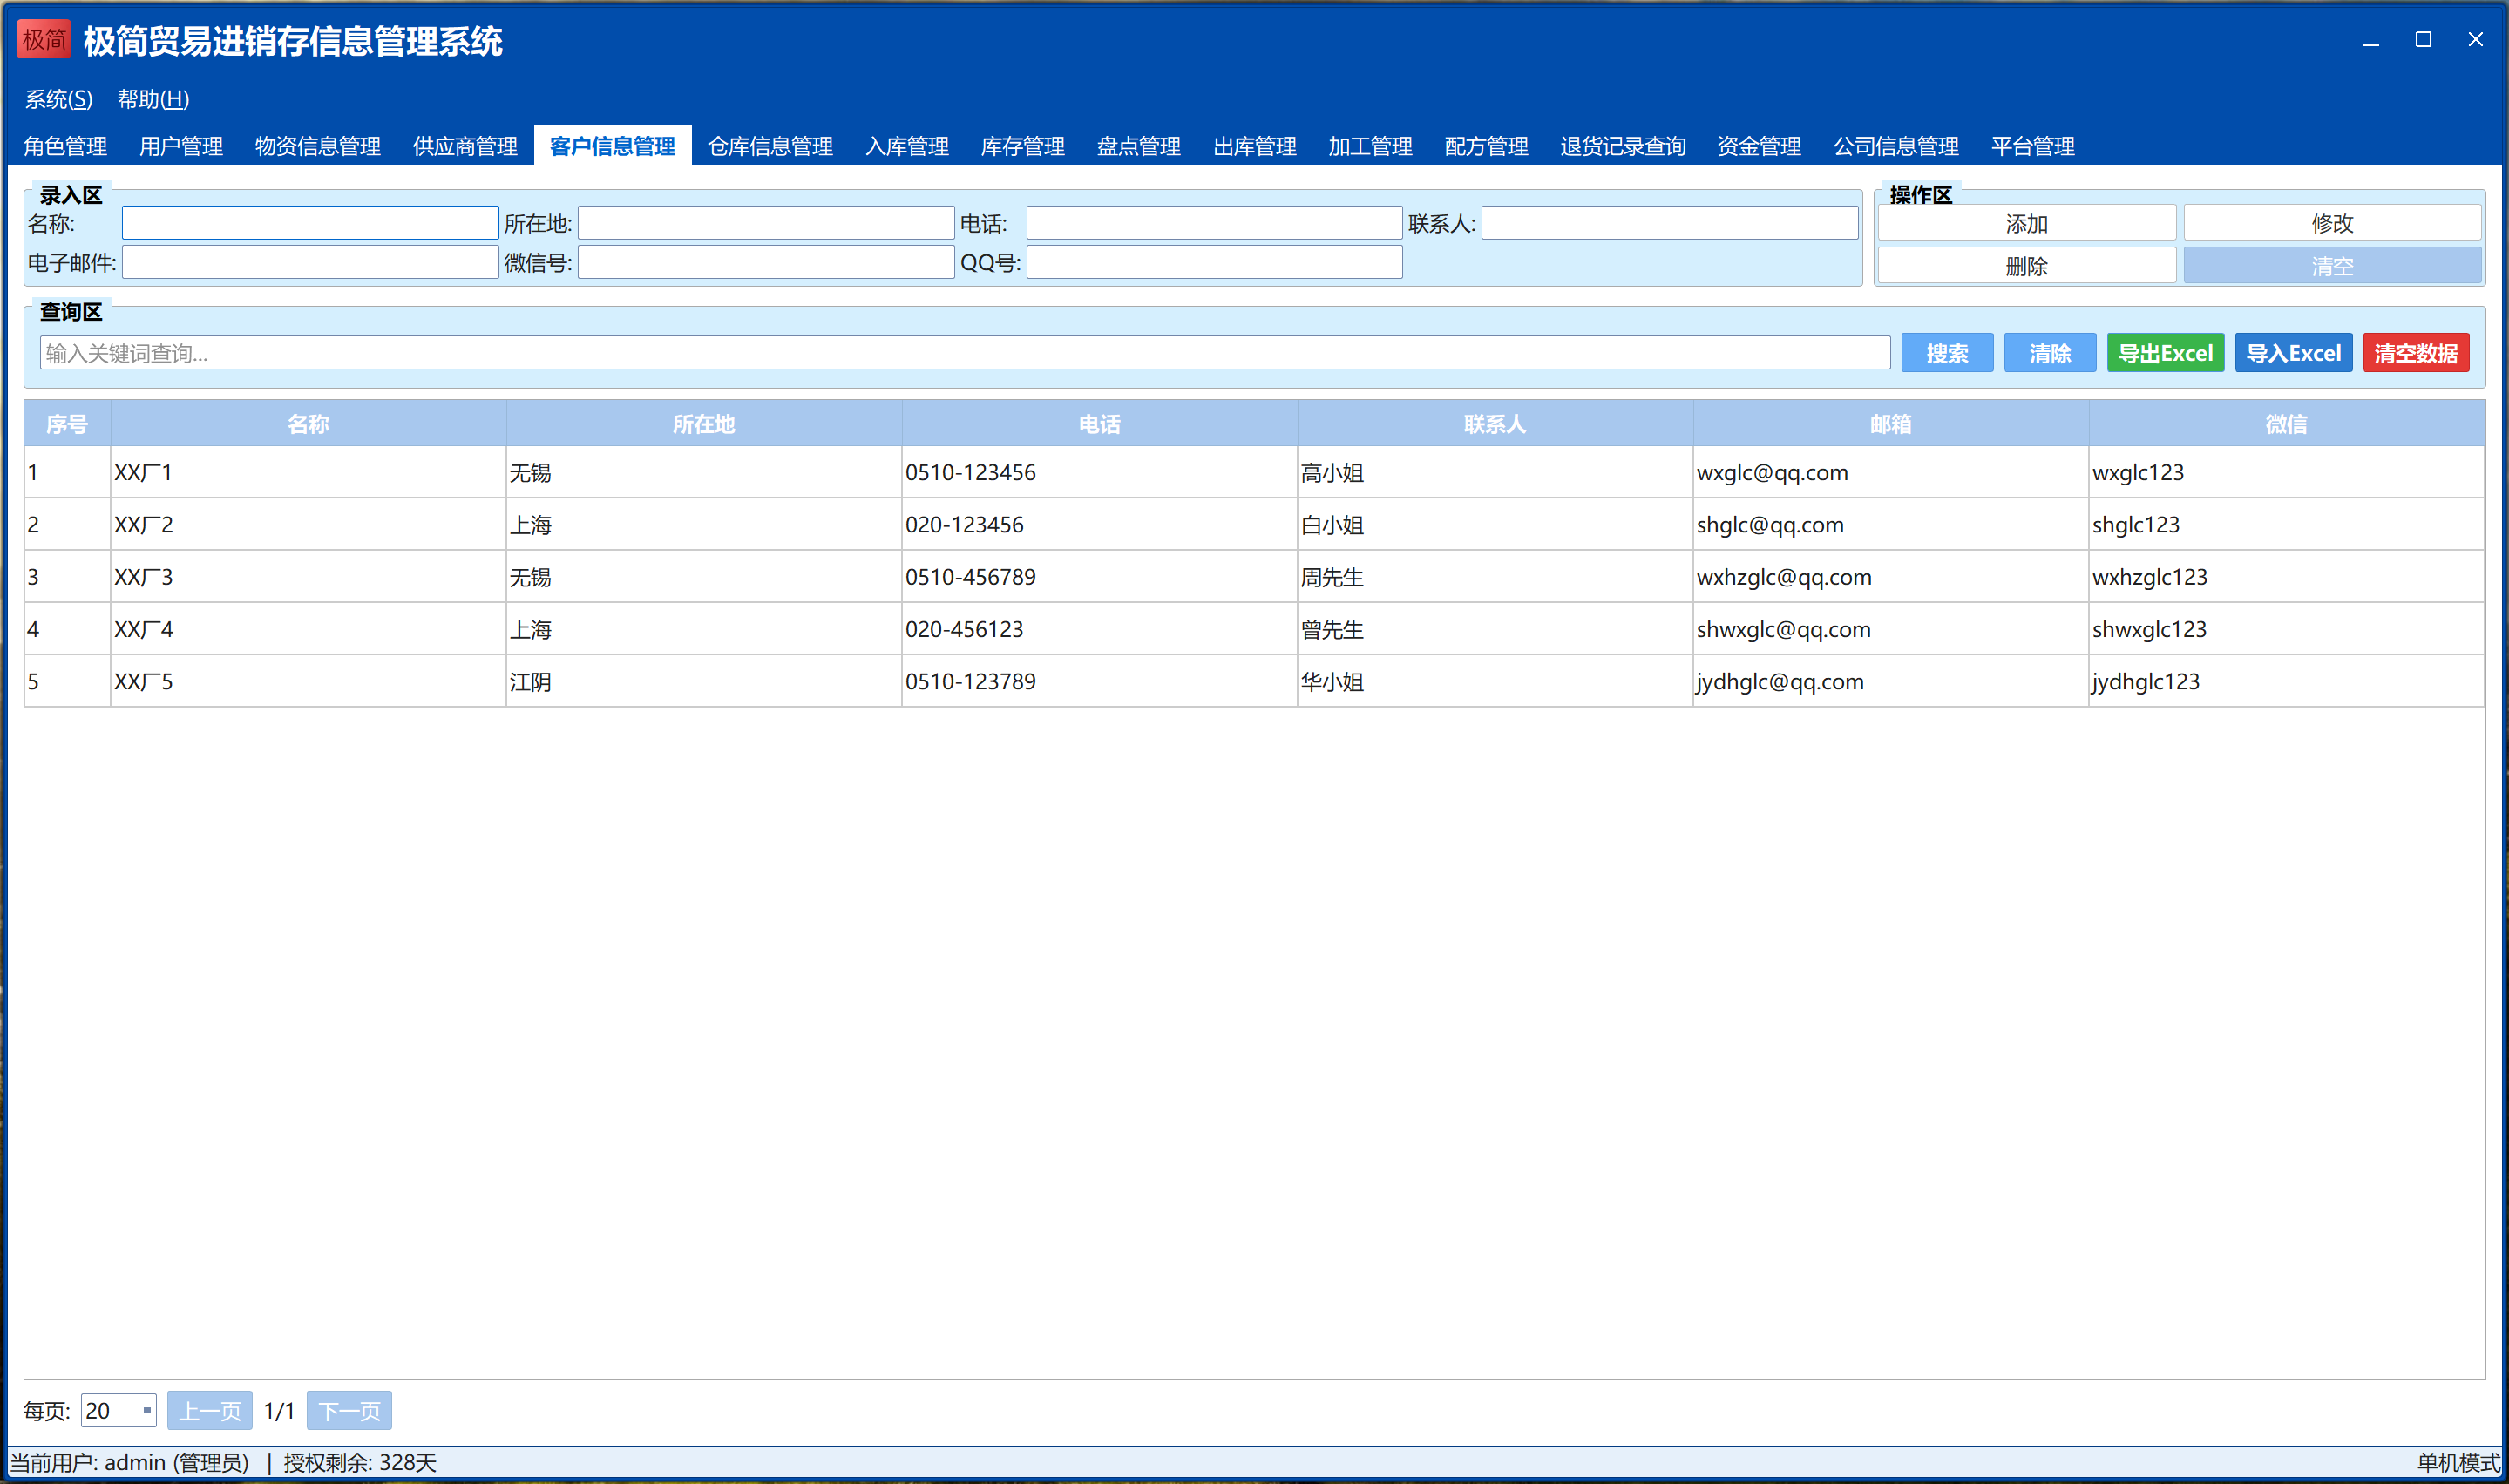Open the 入库管理 tab
This screenshot has height=1484, width=2509.
907,146
